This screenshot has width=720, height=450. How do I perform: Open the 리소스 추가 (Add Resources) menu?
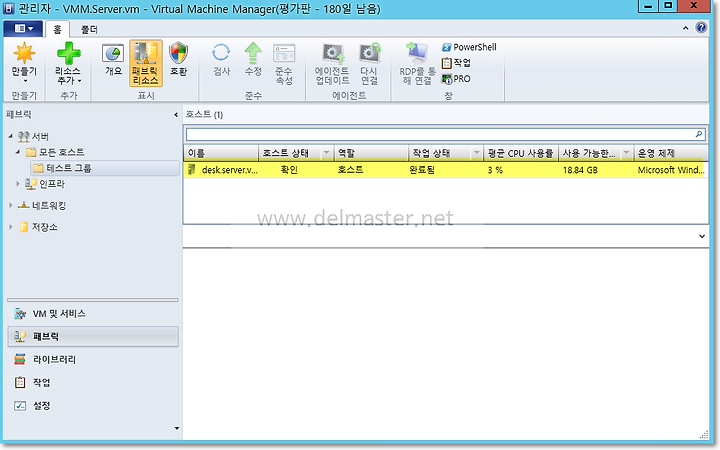[68, 63]
